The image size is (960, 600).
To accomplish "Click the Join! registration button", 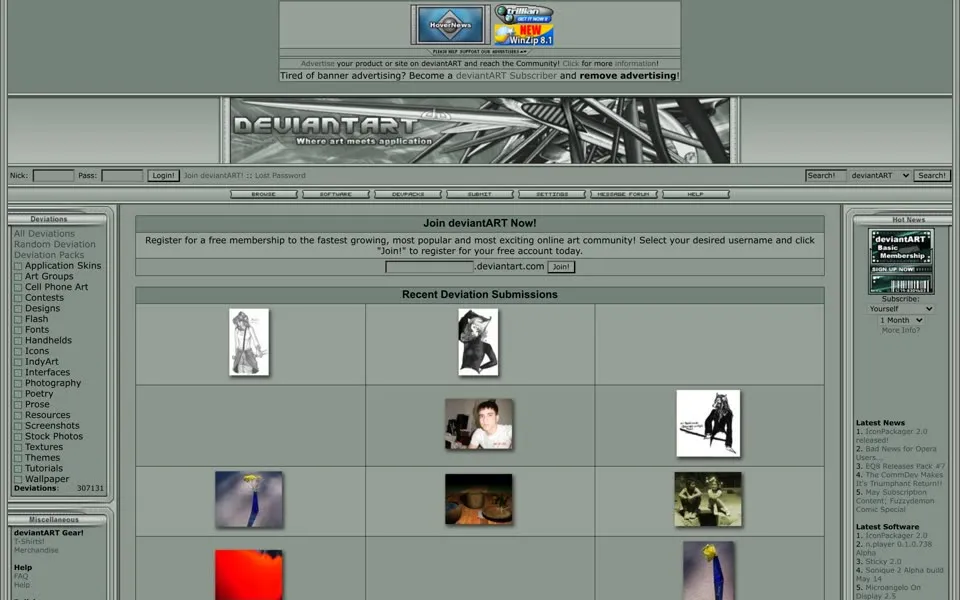I will pyautogui.click(x=561, y=267).
